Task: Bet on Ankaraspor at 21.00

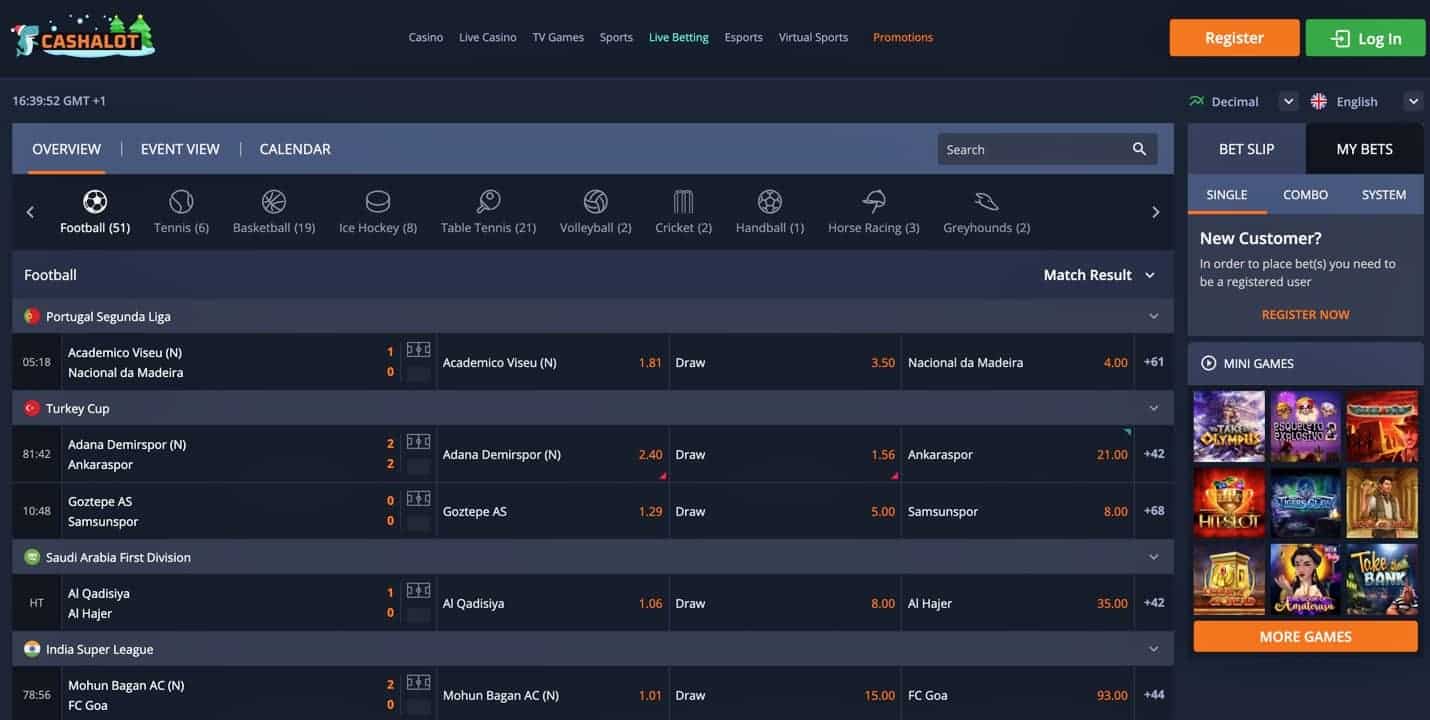Action: coord(1018,454)
